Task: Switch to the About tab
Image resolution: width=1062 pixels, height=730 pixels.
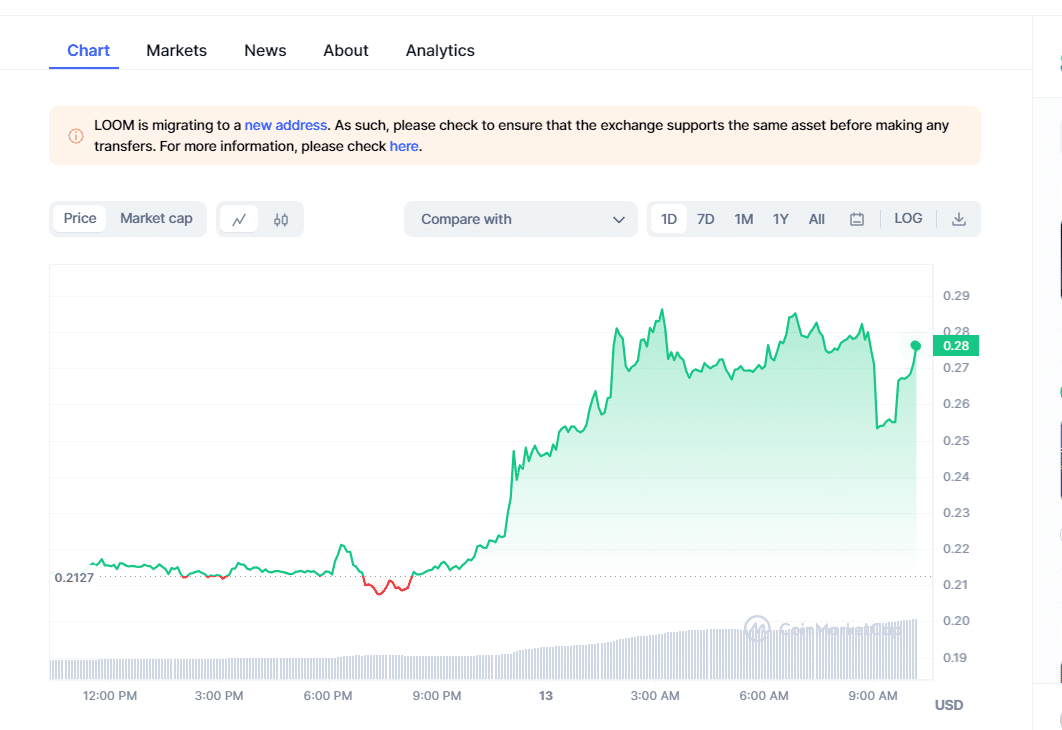Action: point(346,50)
